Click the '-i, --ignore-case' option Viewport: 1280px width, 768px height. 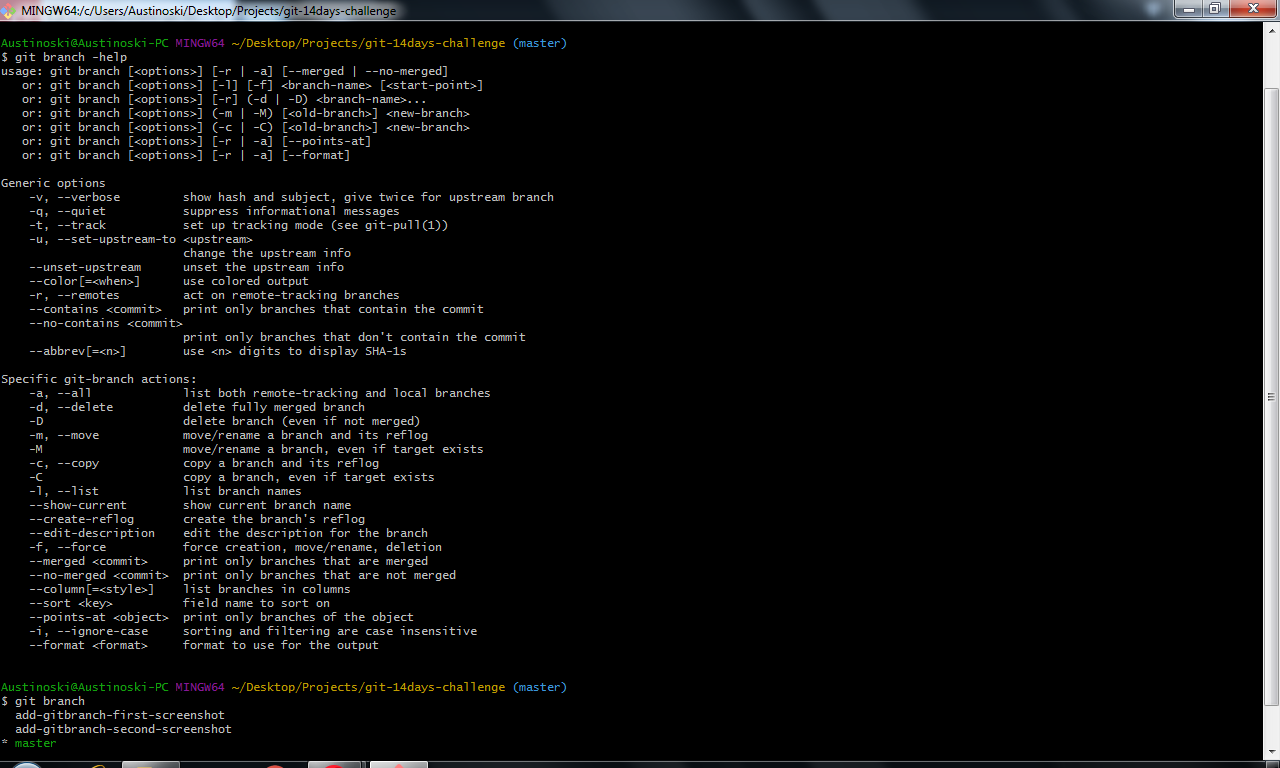88,631
